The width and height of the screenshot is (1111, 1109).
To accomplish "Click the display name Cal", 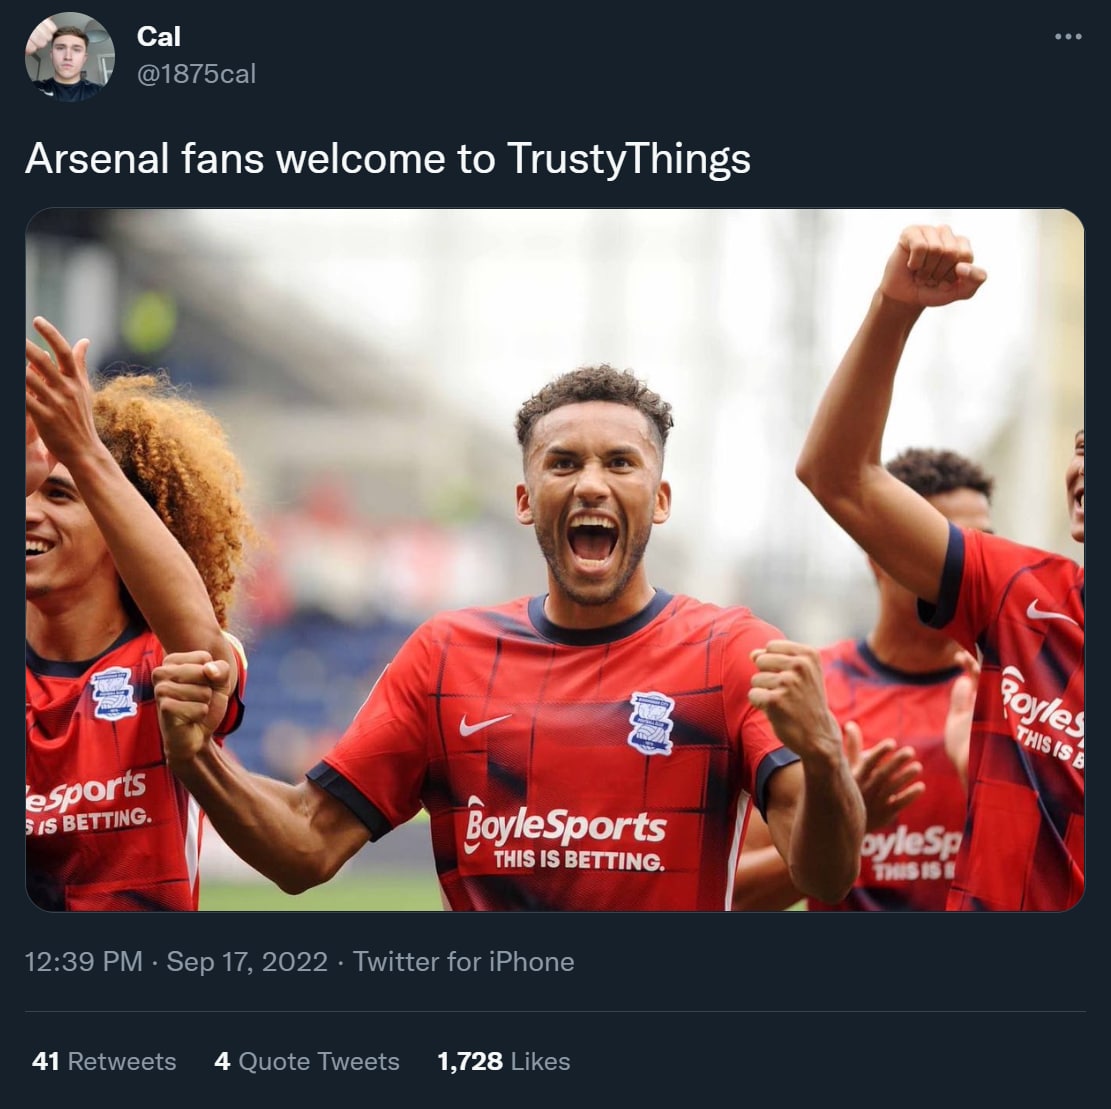I will click(158, 37).
